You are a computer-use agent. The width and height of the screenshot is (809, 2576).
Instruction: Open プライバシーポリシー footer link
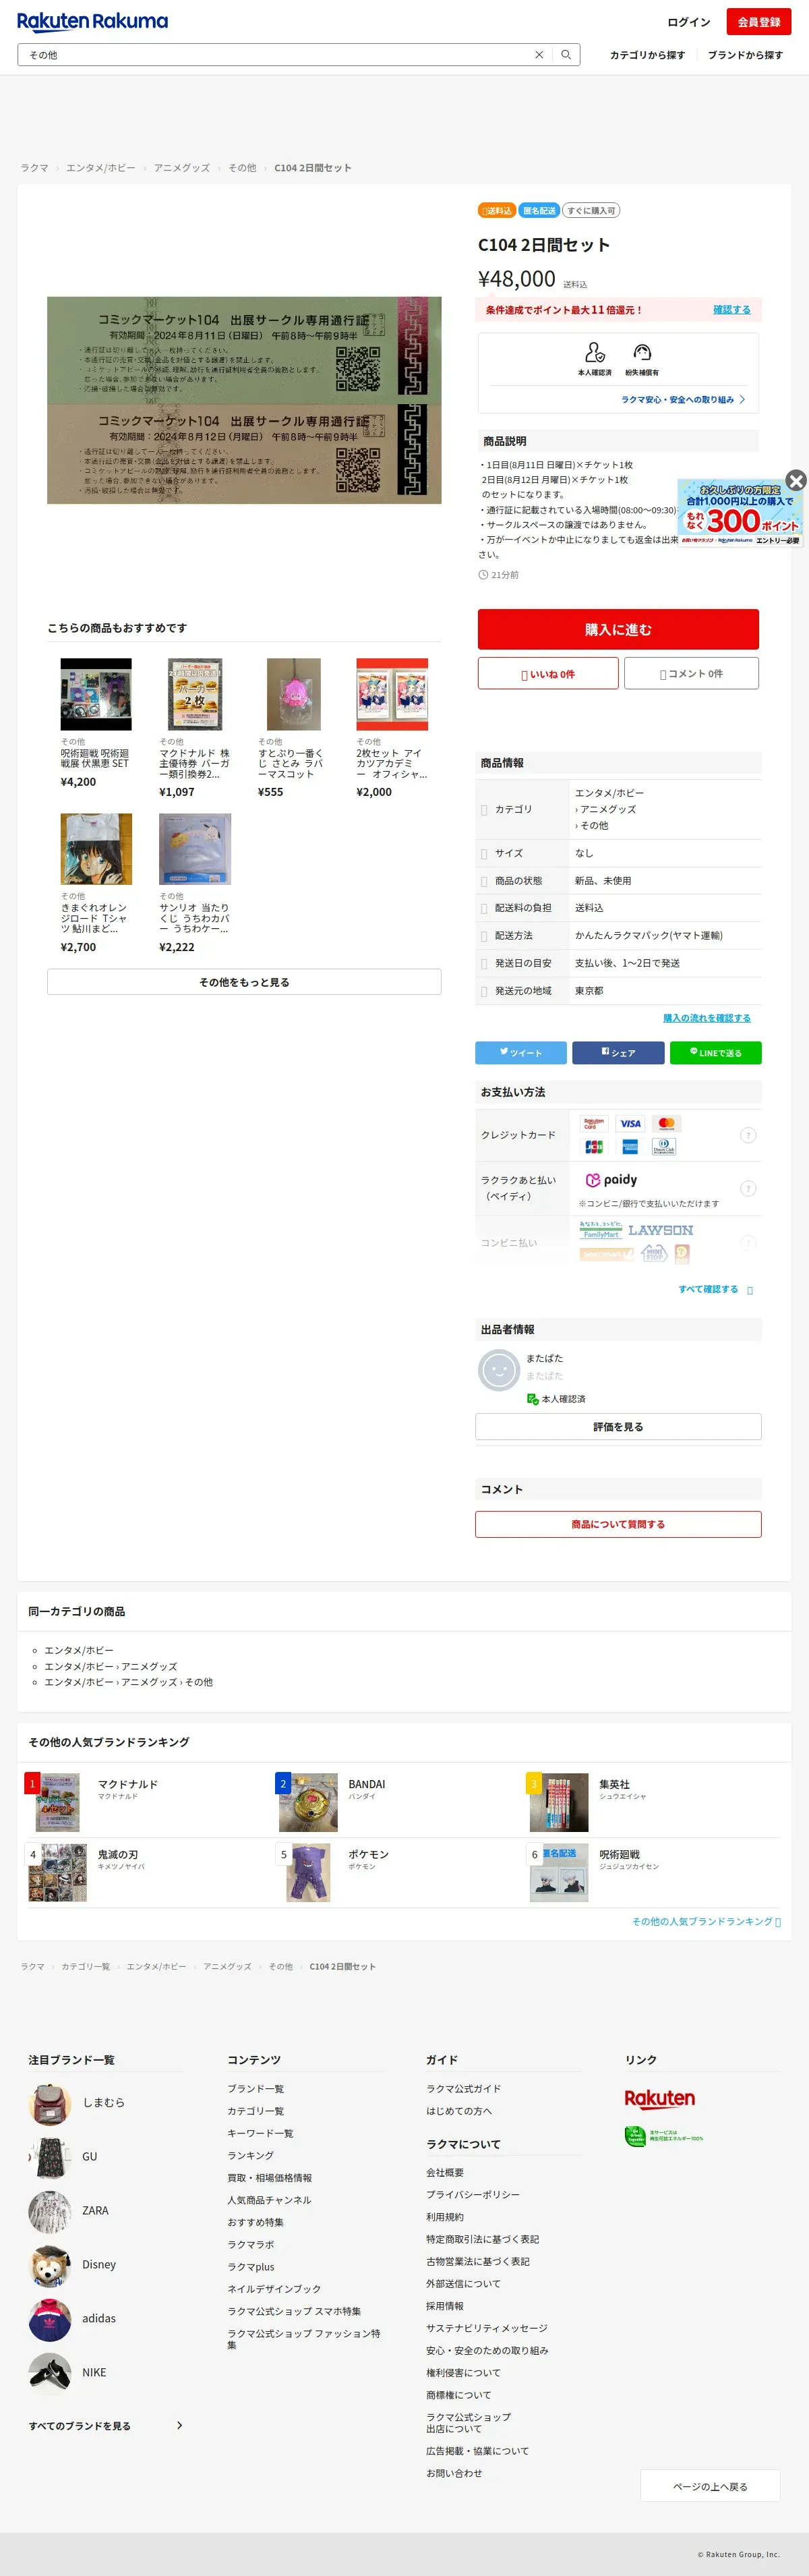473,2194
